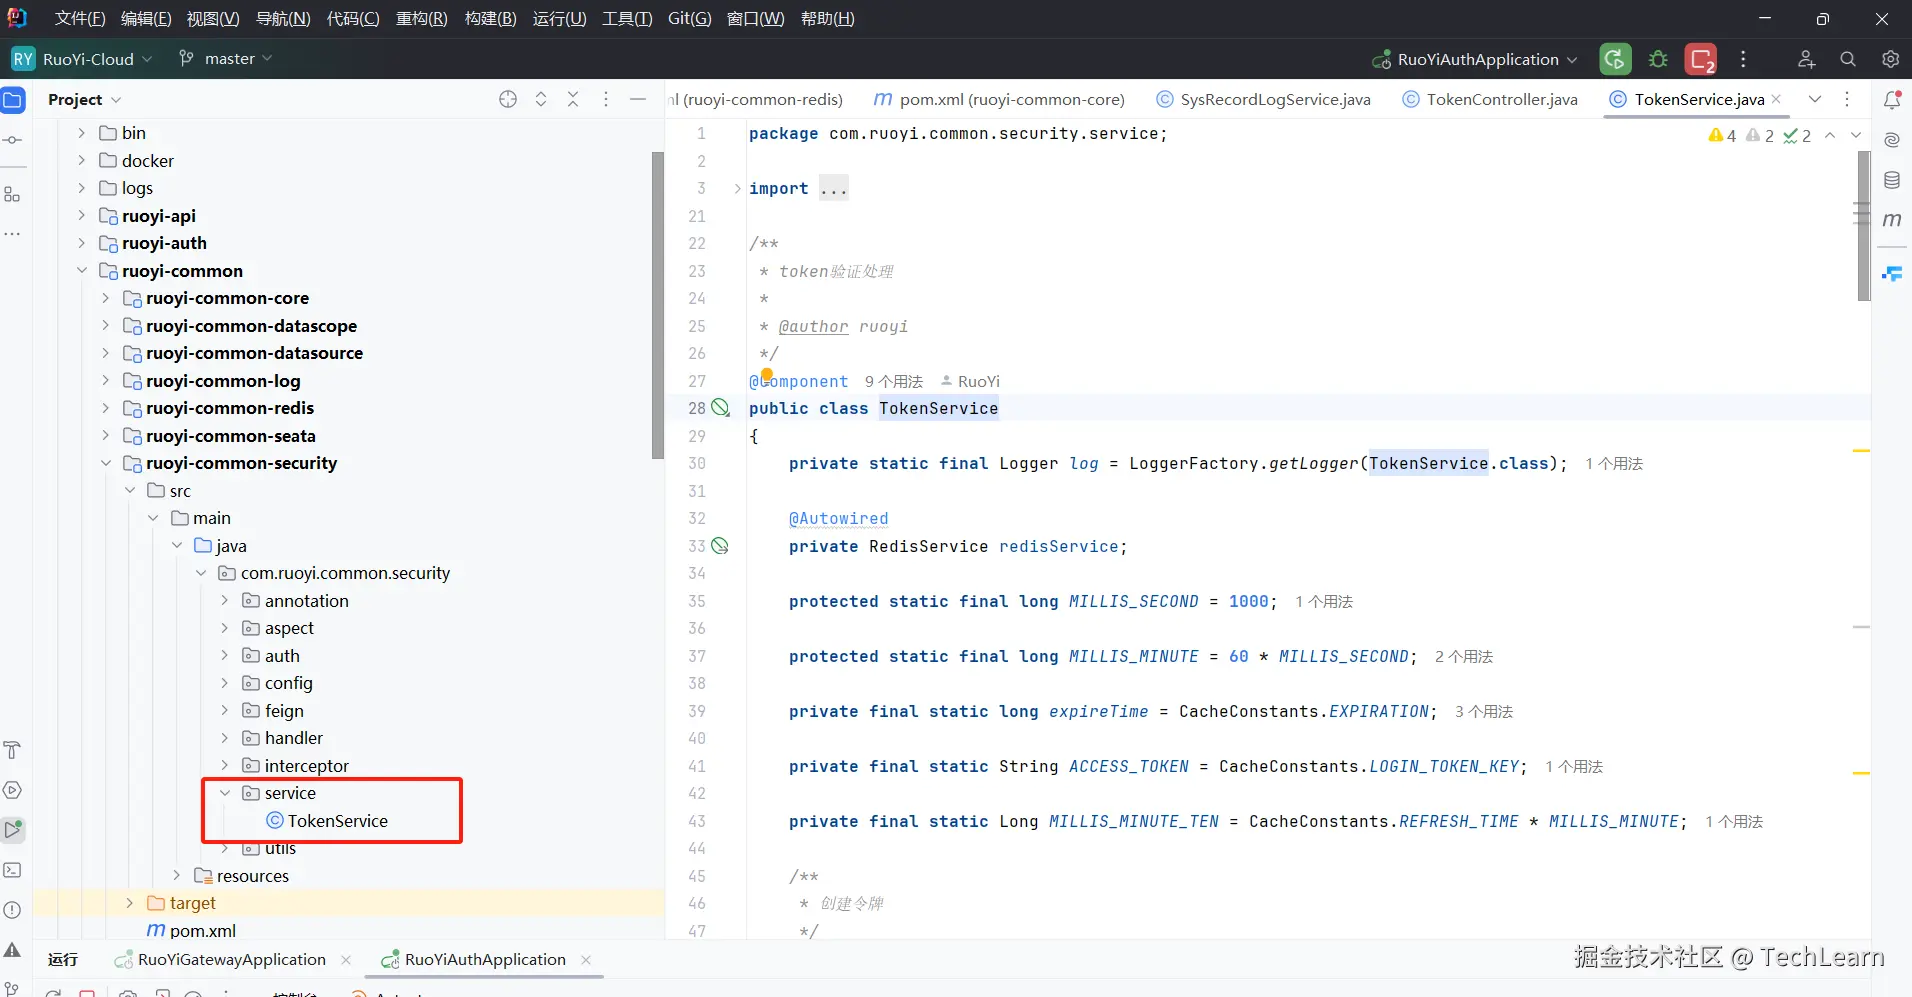The image size is (1912, 997).
Task: Switch to TokenController.java tab
Action: click(1490, 99)
